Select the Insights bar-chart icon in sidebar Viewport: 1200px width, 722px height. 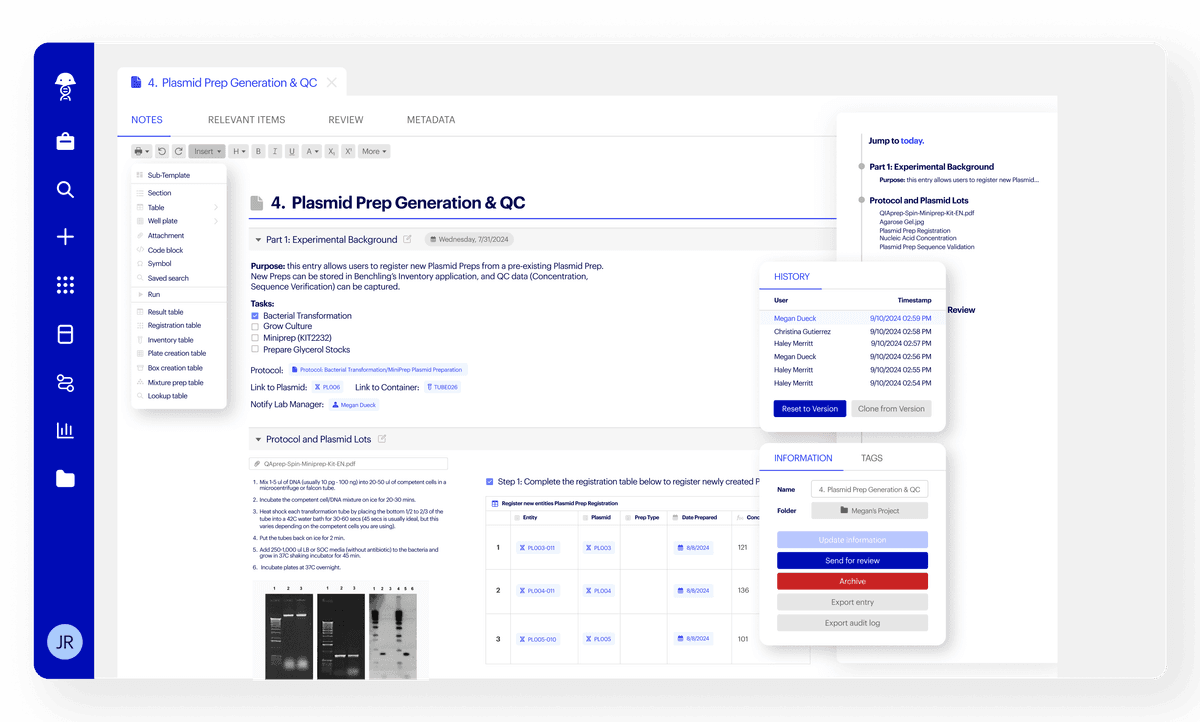pos(64,429)
